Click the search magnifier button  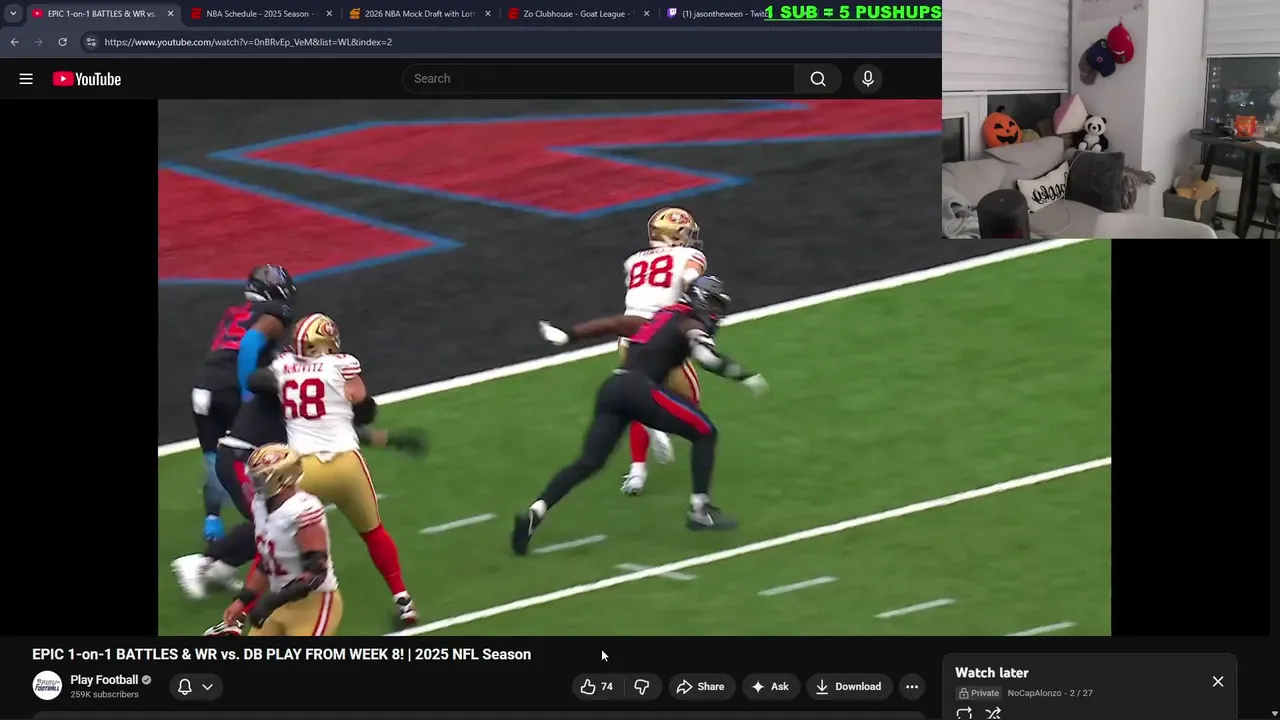click(x=818, y=79)
